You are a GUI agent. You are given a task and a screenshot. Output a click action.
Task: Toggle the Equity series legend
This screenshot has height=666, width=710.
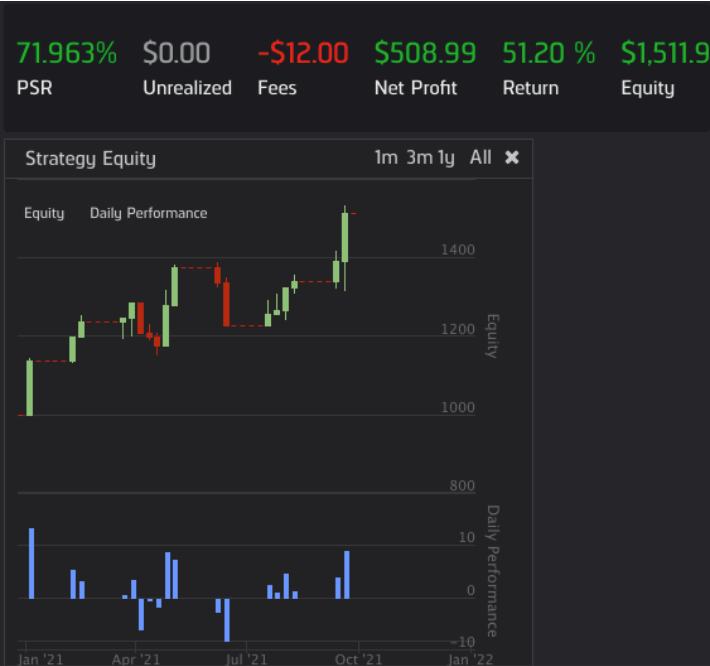(44, 213)
